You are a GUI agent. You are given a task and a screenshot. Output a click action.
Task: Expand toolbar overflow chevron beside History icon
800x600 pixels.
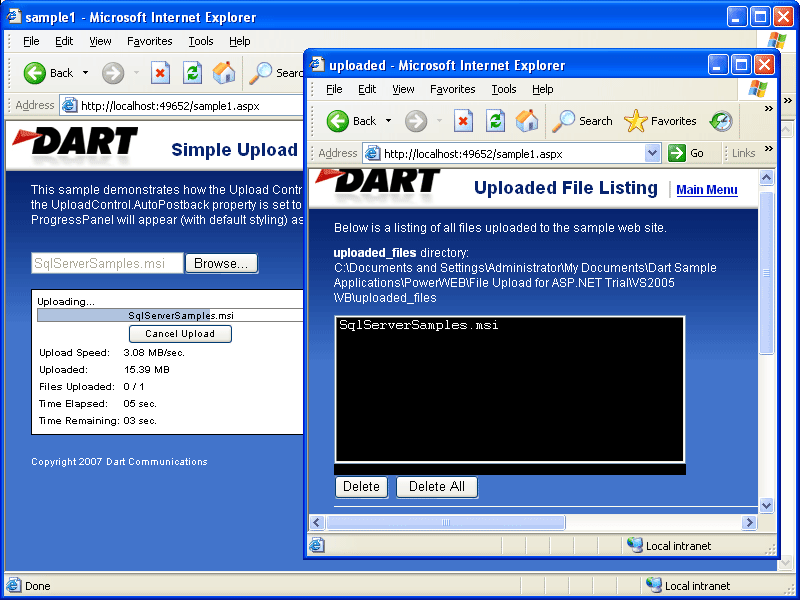[x=768, y=109]
